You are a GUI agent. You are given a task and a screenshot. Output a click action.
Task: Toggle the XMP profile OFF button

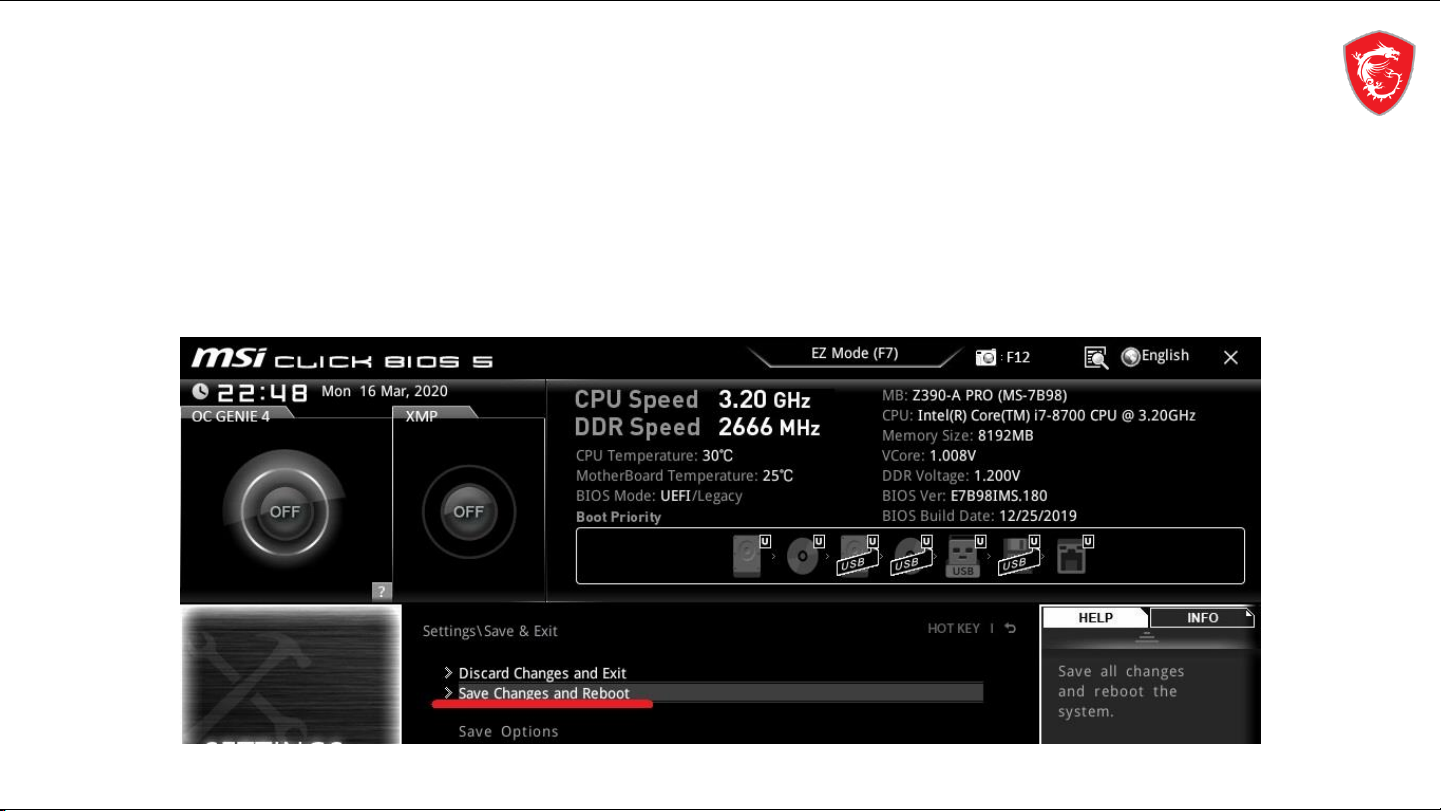(x=468, y=511)
